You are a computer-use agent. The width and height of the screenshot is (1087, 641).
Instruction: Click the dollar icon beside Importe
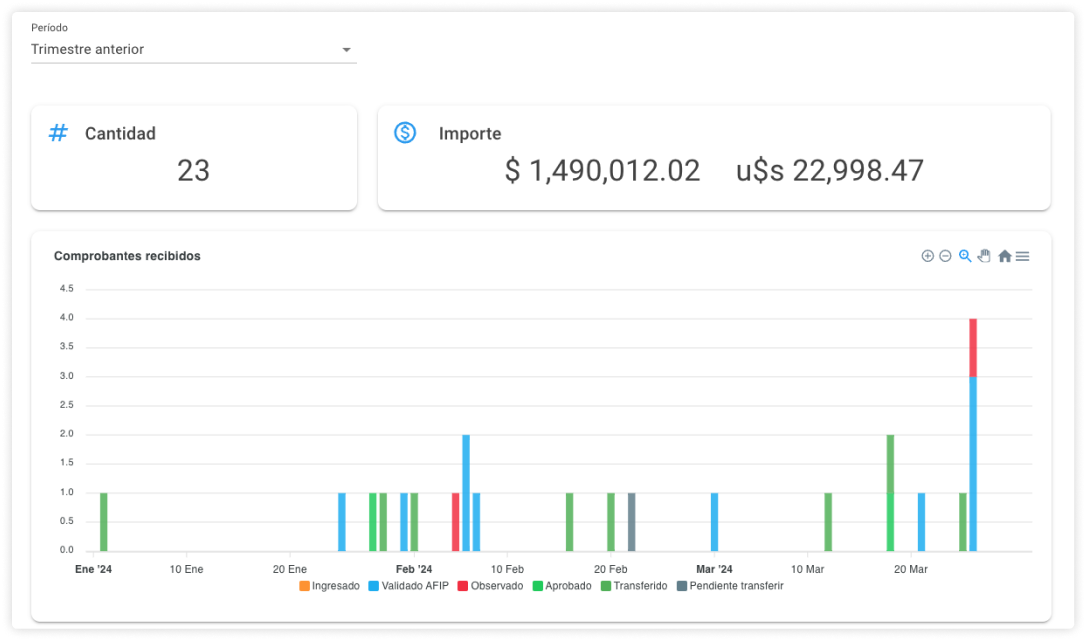coord(405,133)
